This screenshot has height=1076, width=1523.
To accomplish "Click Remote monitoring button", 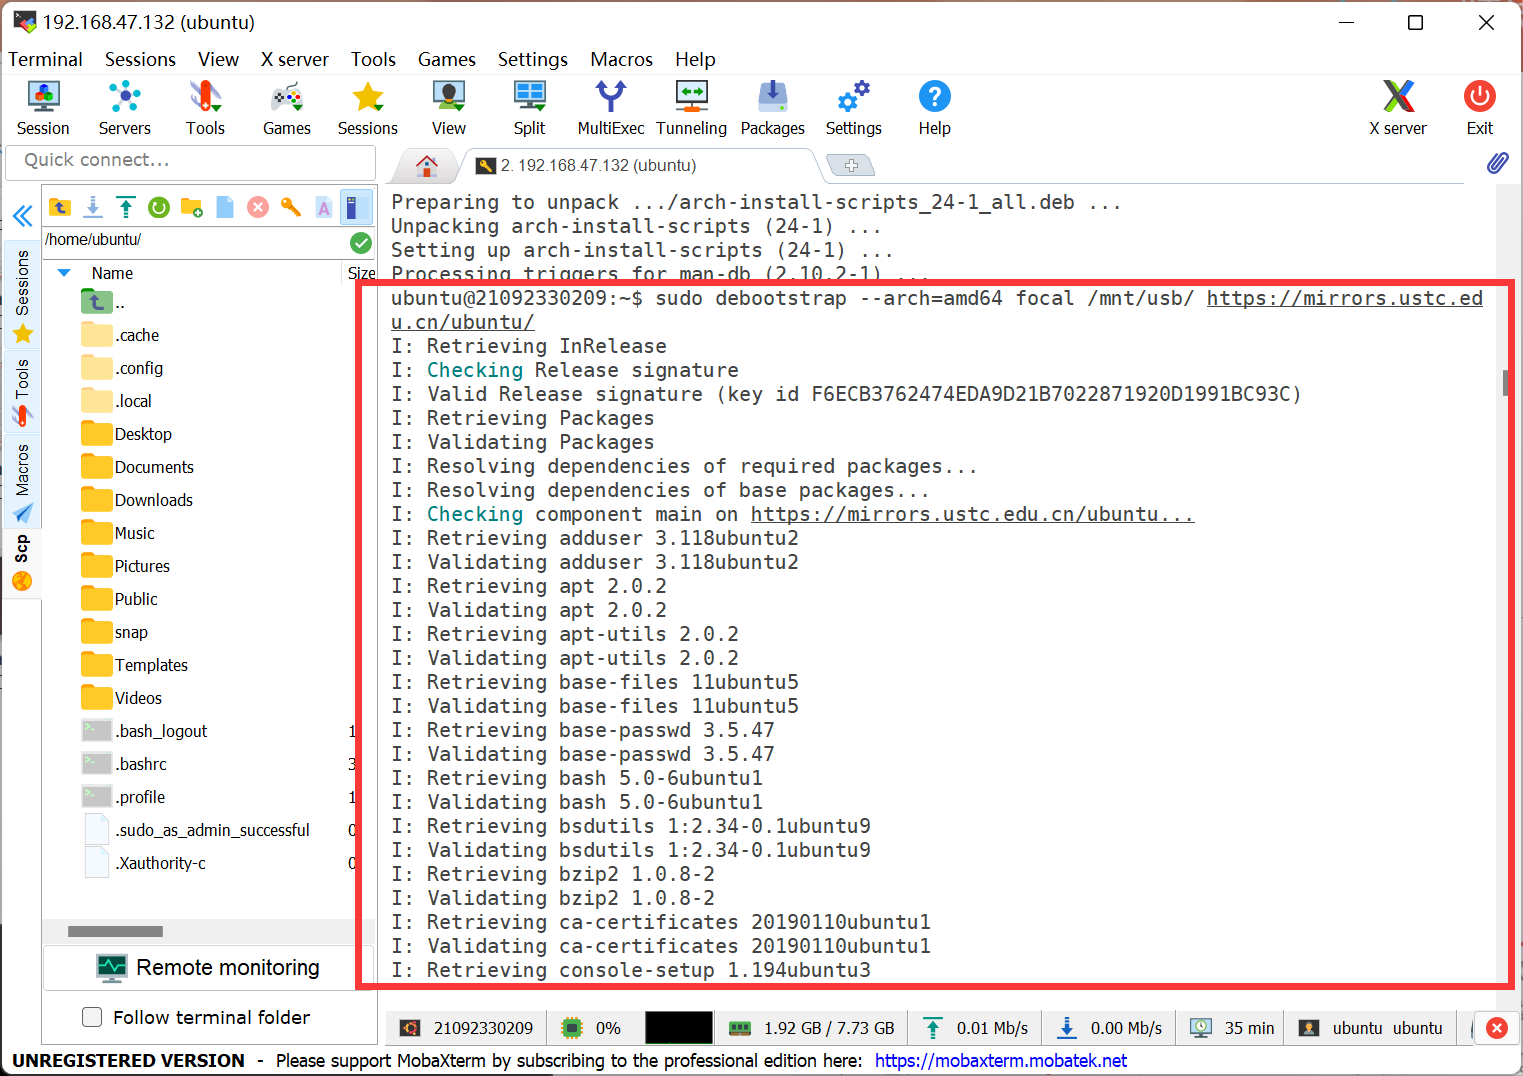I will click(208, 967).
